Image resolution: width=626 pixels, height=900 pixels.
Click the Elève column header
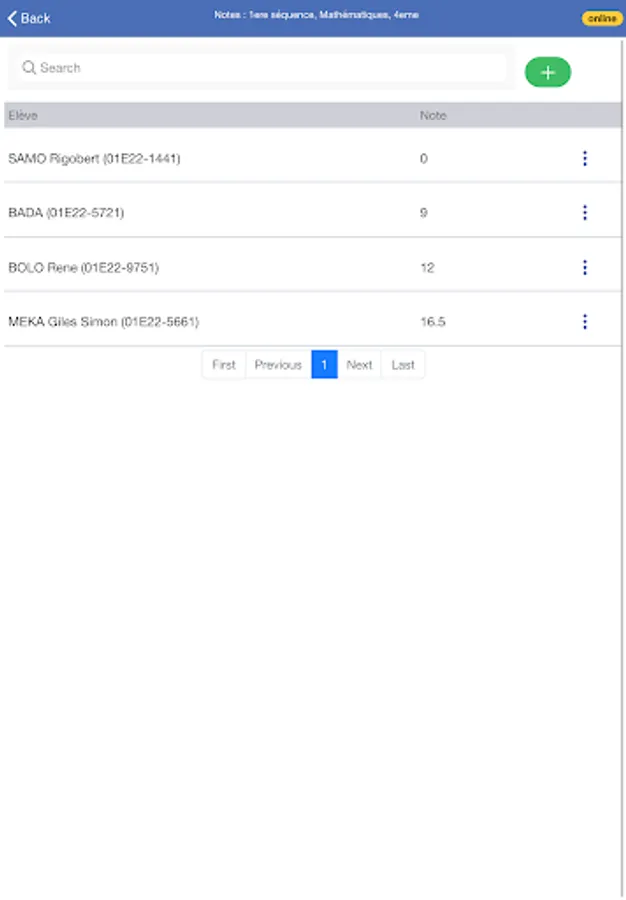[x=23, y=116]
